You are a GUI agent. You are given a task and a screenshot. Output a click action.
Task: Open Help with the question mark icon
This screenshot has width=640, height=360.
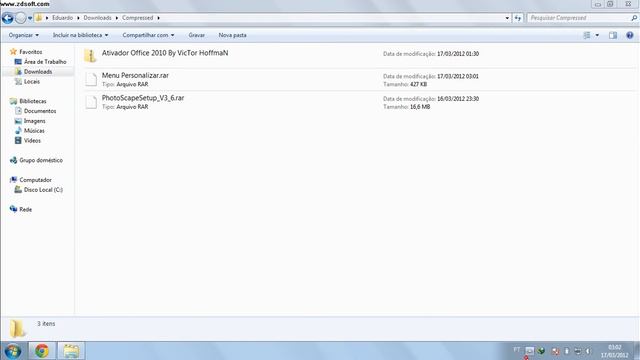point(630,36)
